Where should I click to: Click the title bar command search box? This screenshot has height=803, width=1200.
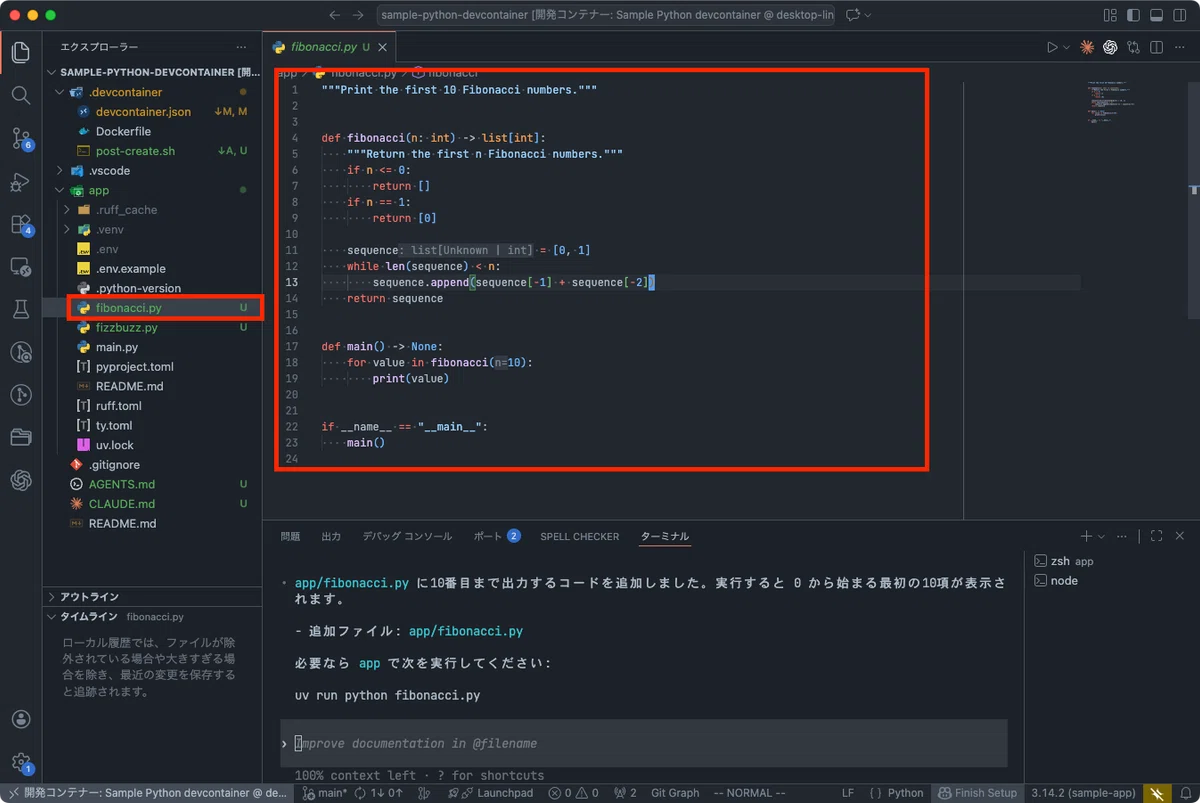click(x=607, y=15)
